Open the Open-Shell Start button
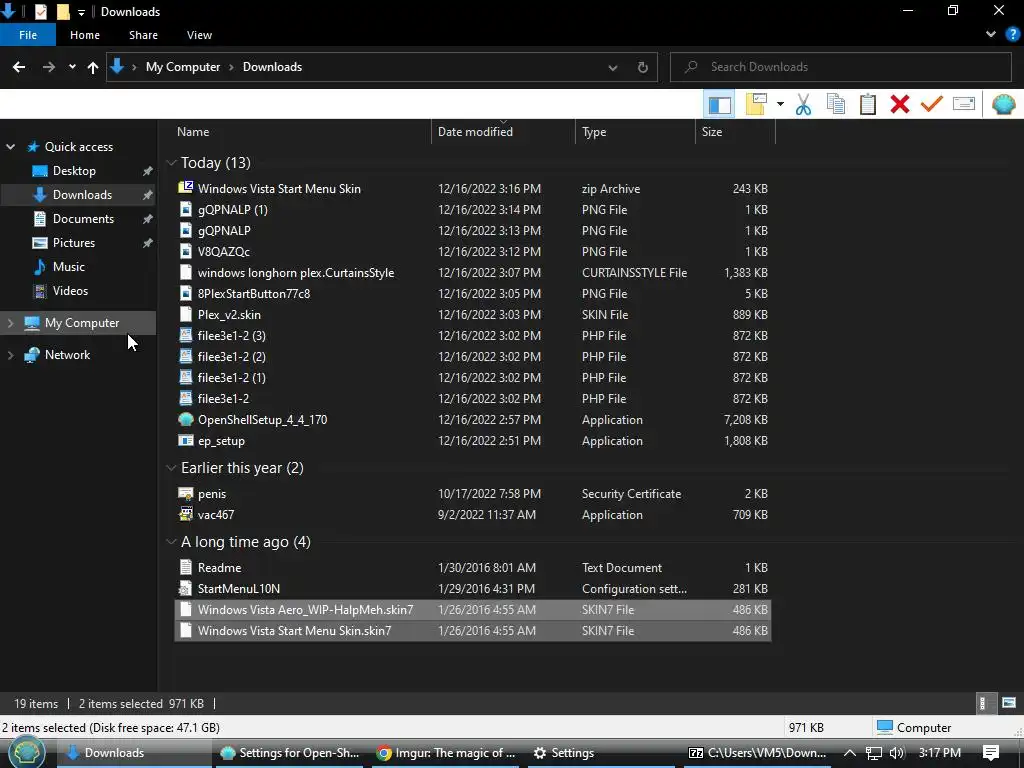1024x768 pixels. (x=26, y=753)
